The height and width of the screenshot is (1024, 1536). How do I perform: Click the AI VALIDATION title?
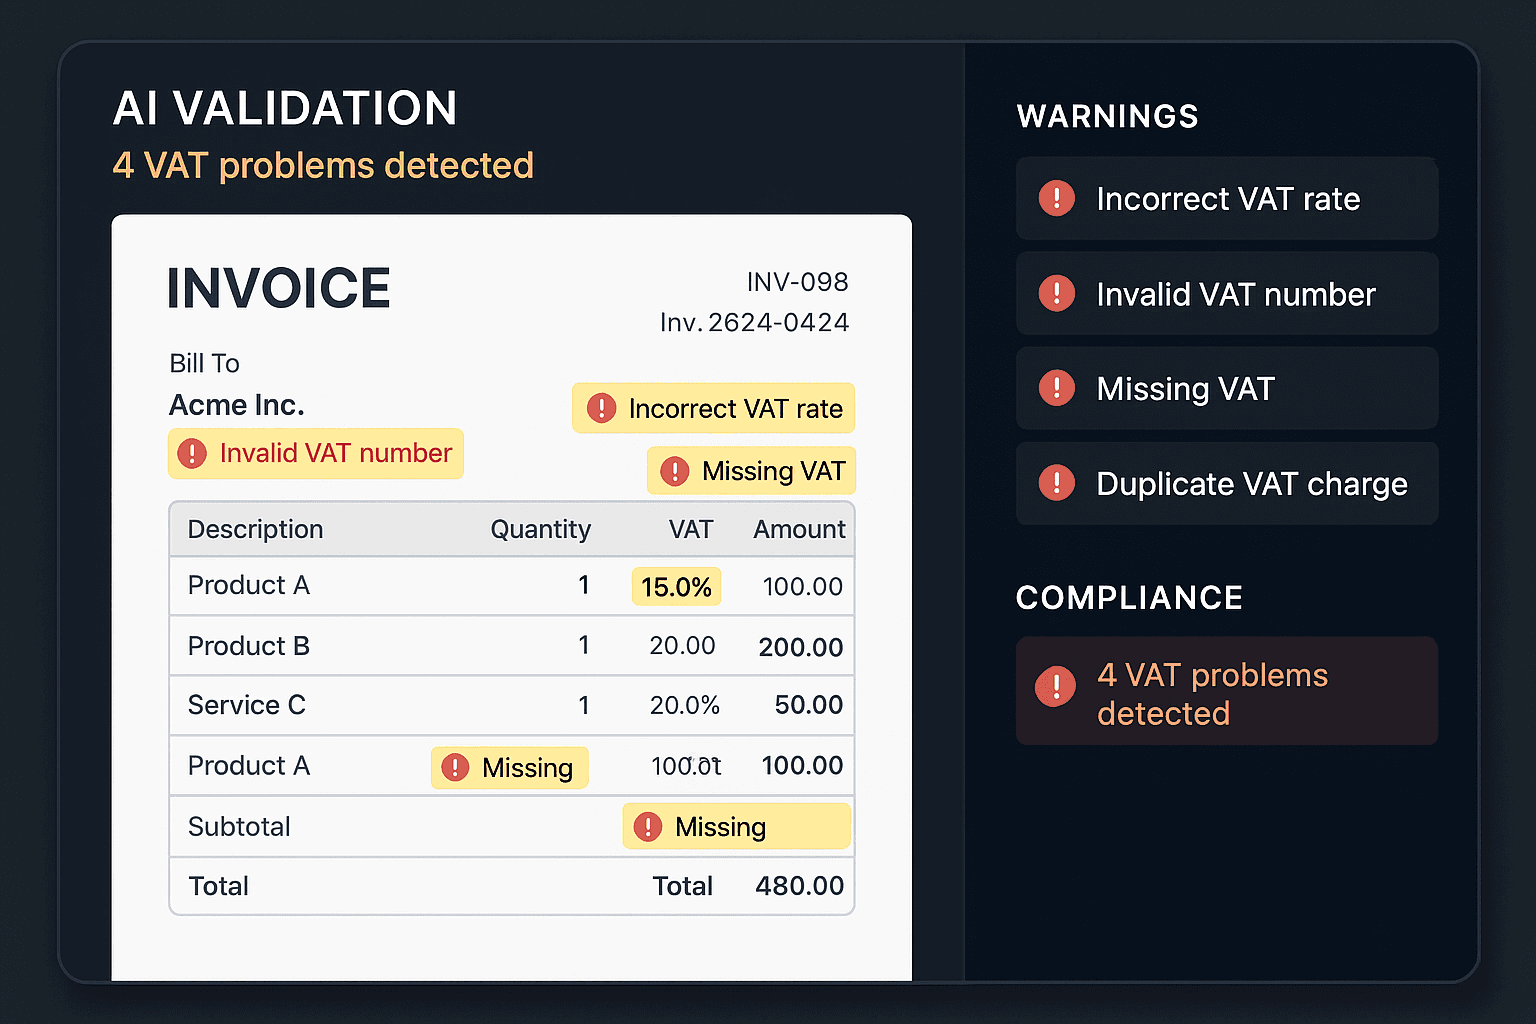pyautogui.click(x=285, y=108)
